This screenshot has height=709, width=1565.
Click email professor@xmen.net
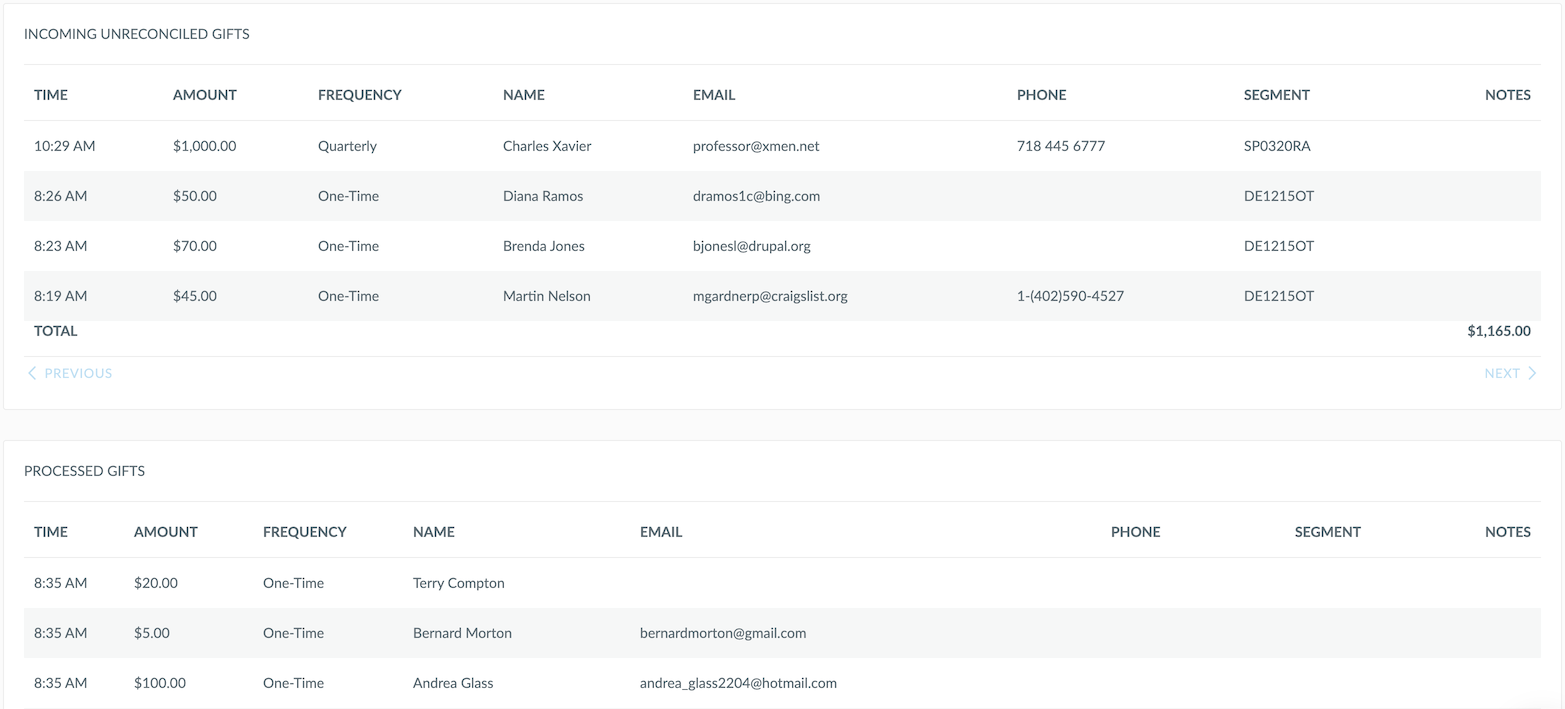point(756,146)
